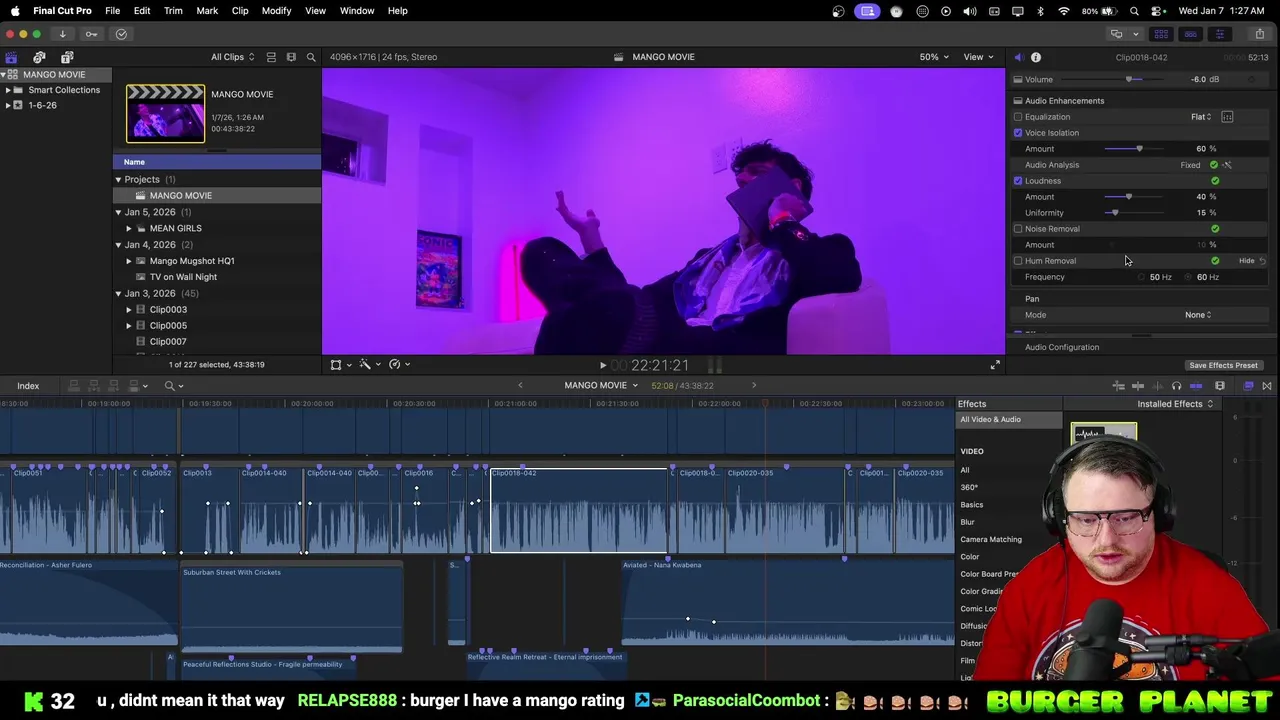Toggle the browser panel grid button

tap(1161, 34)
